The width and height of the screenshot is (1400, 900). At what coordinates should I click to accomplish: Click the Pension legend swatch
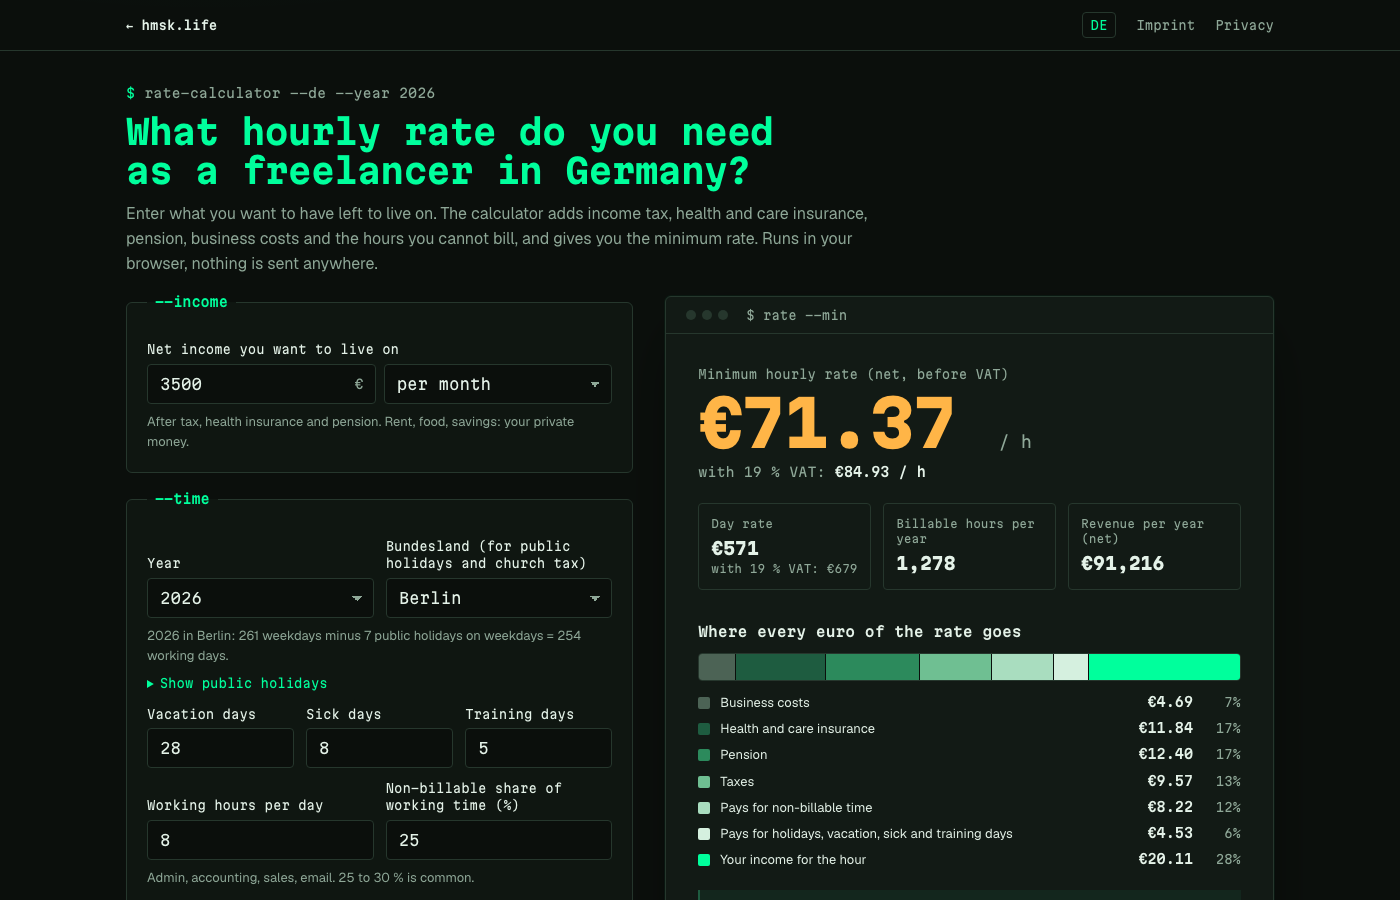point(704,755)
